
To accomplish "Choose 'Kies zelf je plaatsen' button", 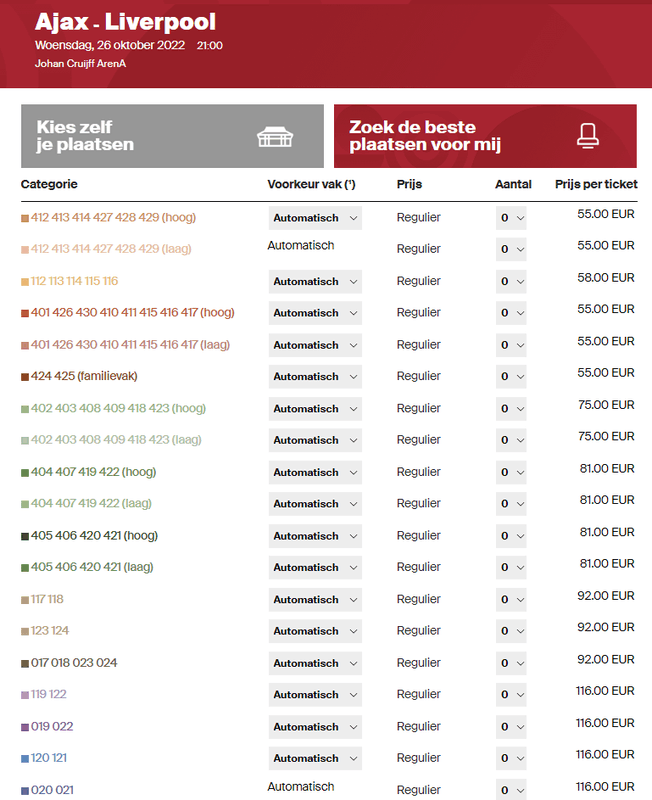I will (x=172, y=136).
